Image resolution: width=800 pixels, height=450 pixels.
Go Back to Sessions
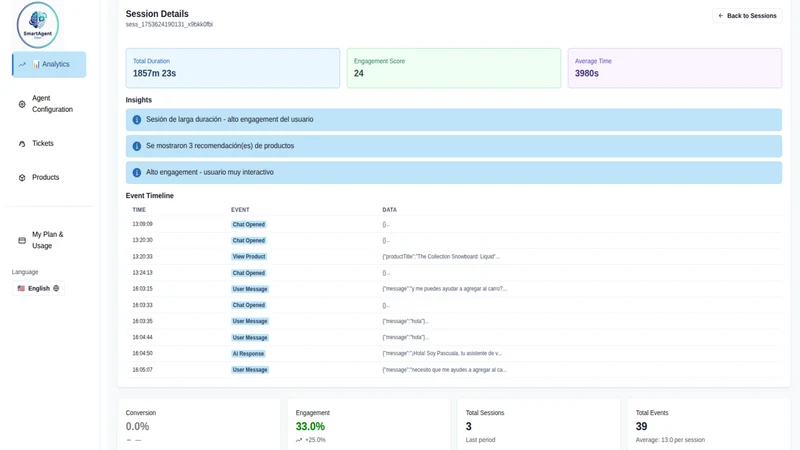tap(747, 16)
